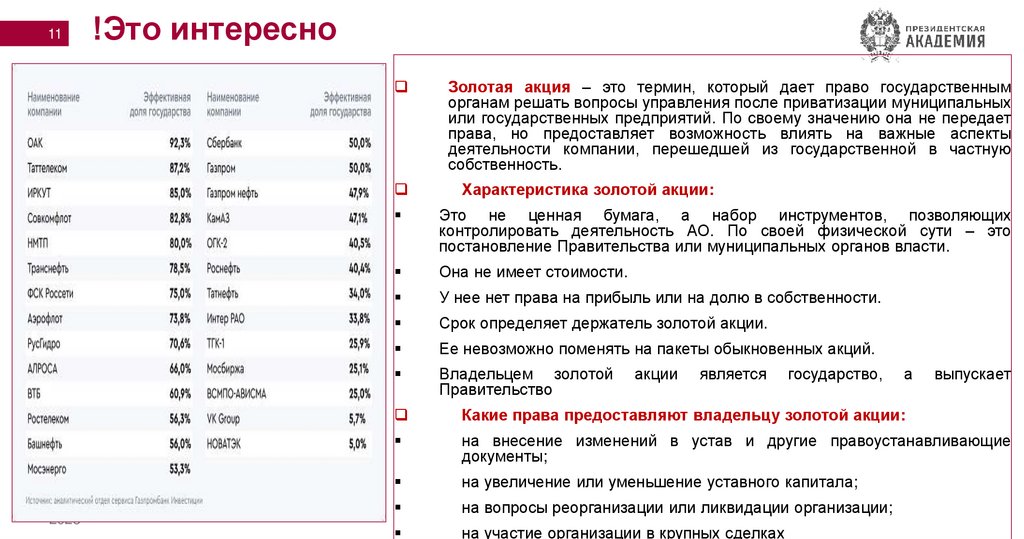This screenshot has height=539, width=1024.
Task: Click the company name "ИРКУТ"
Action: (39, 193)
